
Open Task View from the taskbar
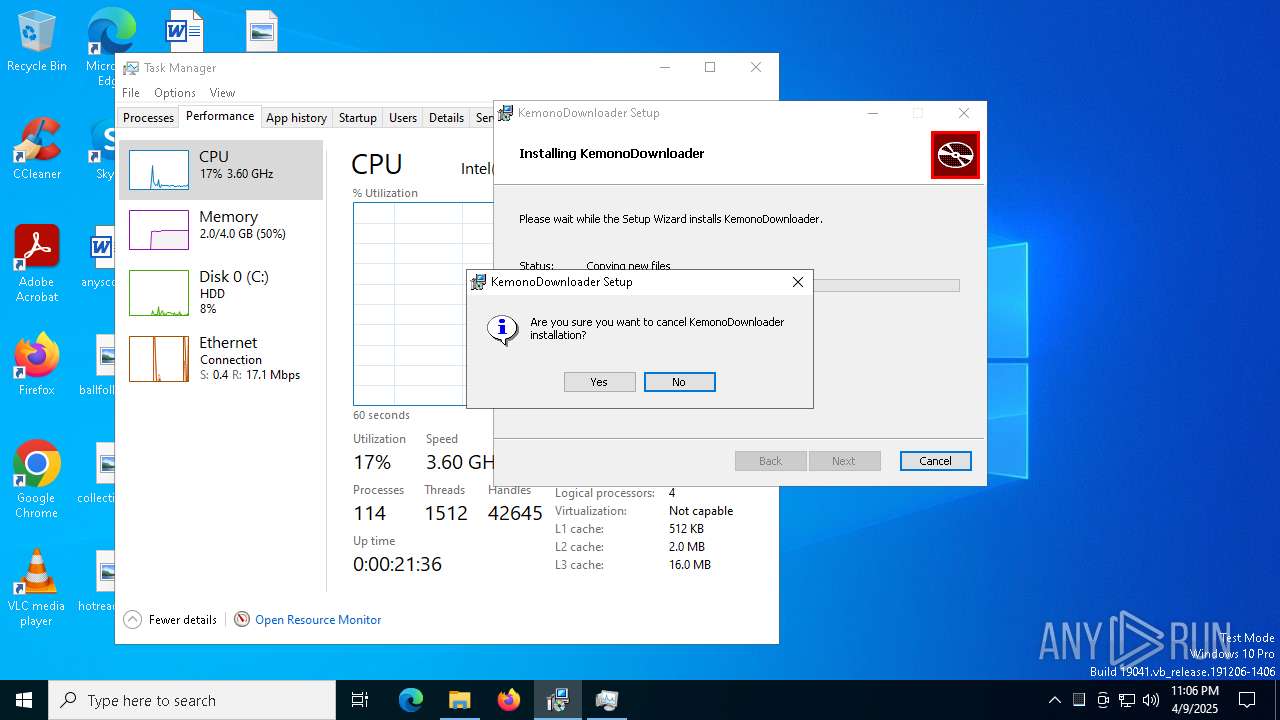[x=360, y=700]
